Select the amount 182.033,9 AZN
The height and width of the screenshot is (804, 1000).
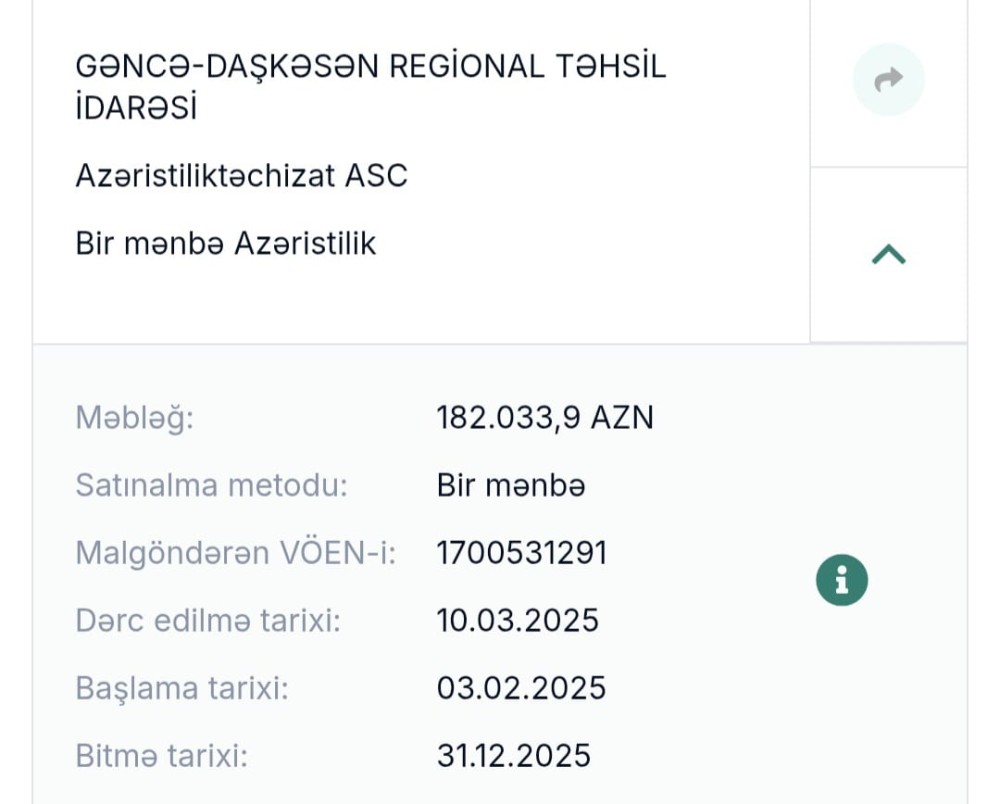tap(546, 417)
